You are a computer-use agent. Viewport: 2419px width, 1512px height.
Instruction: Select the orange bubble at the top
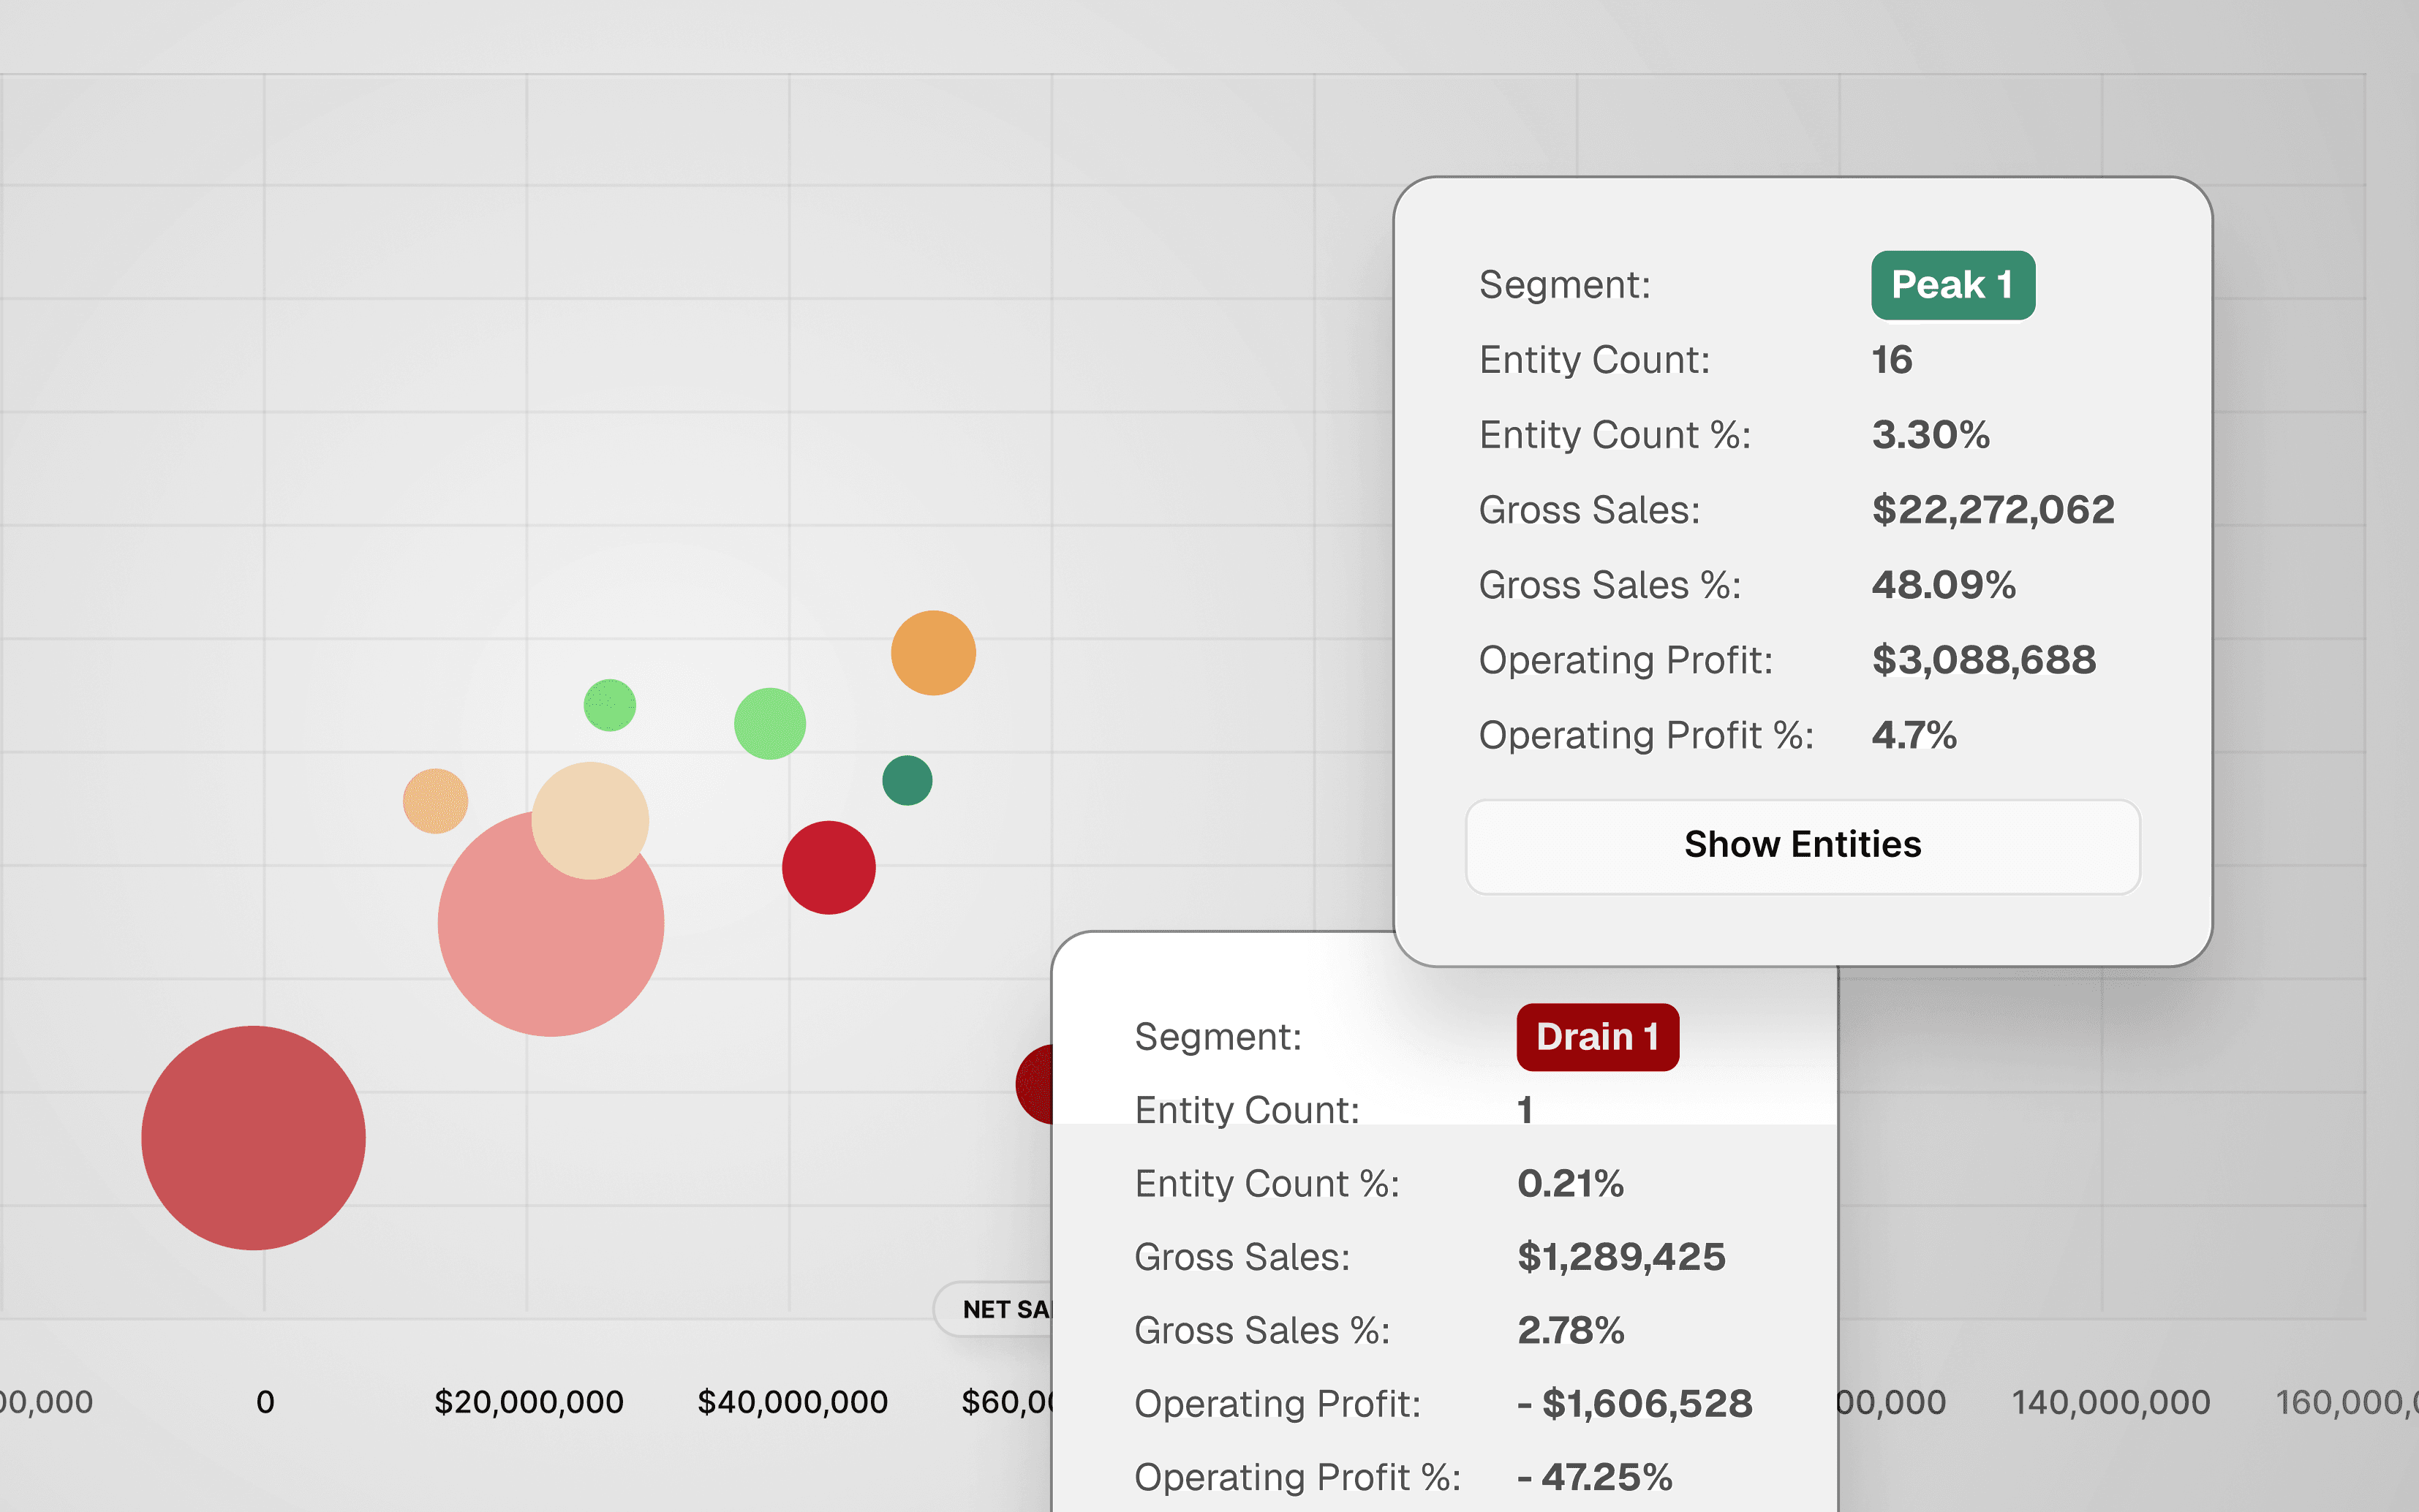click(x=933, y=653)
